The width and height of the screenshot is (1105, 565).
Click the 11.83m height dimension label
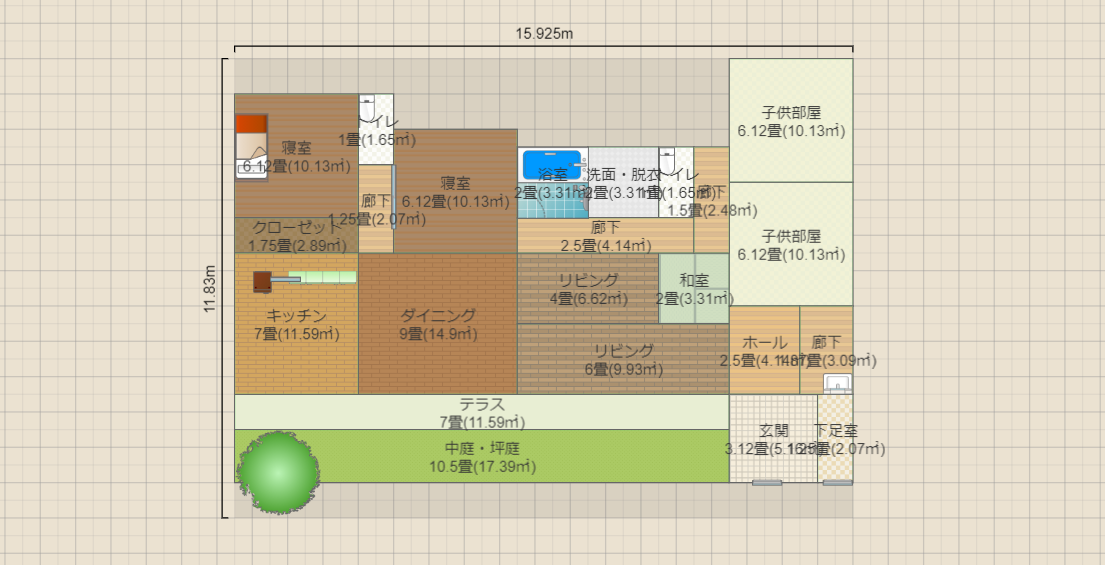209,288
